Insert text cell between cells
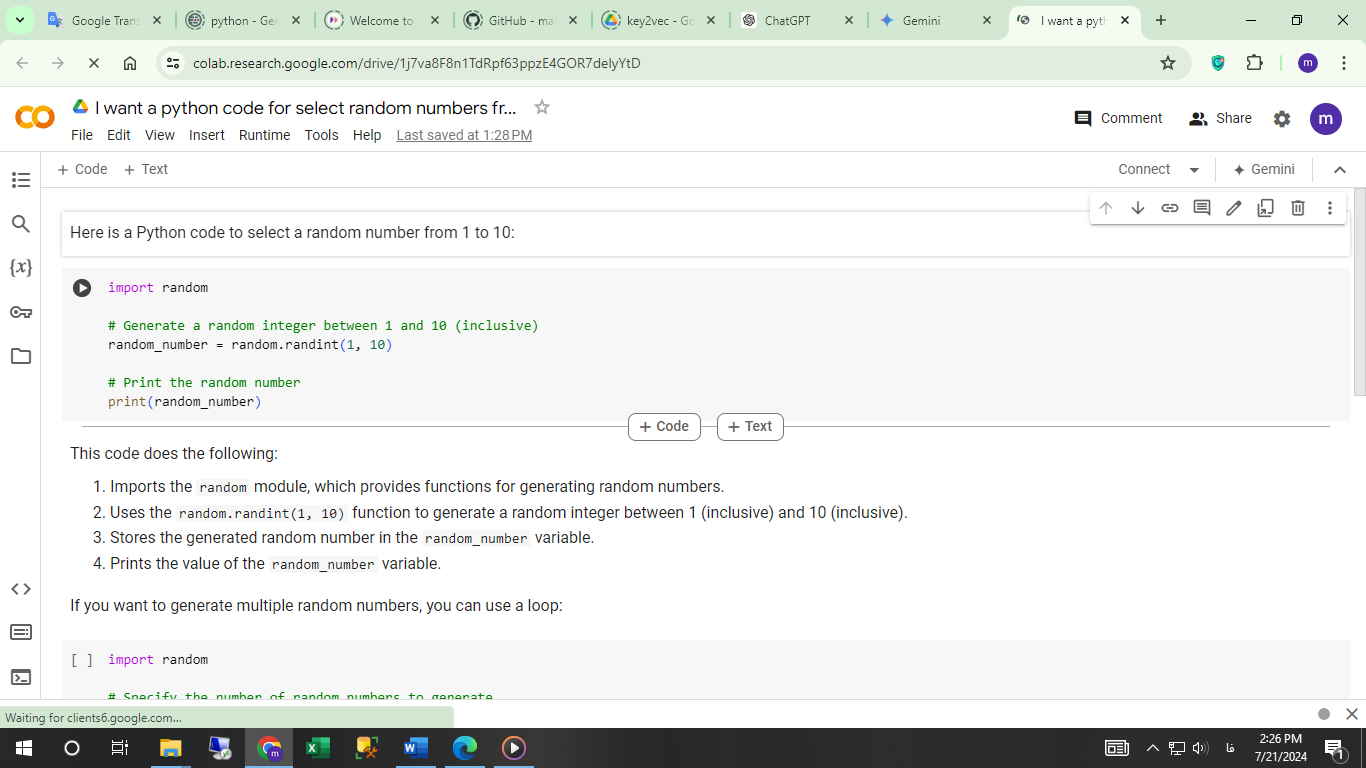The width and height of the screenshot is (1366, 768). click(x=750, y=427)
